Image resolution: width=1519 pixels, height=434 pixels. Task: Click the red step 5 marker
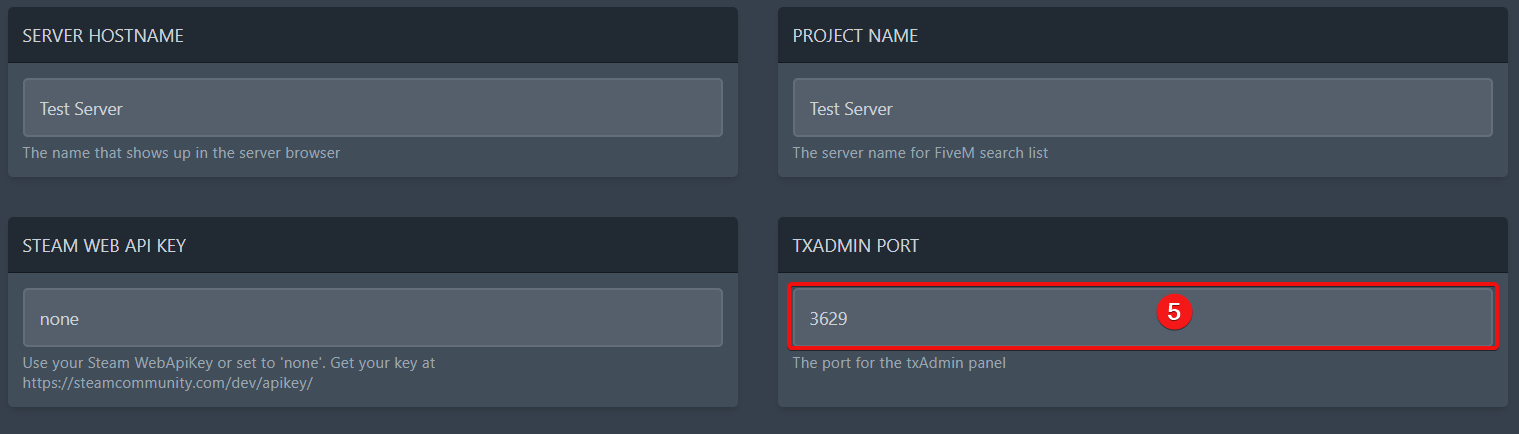(1174, 312)
